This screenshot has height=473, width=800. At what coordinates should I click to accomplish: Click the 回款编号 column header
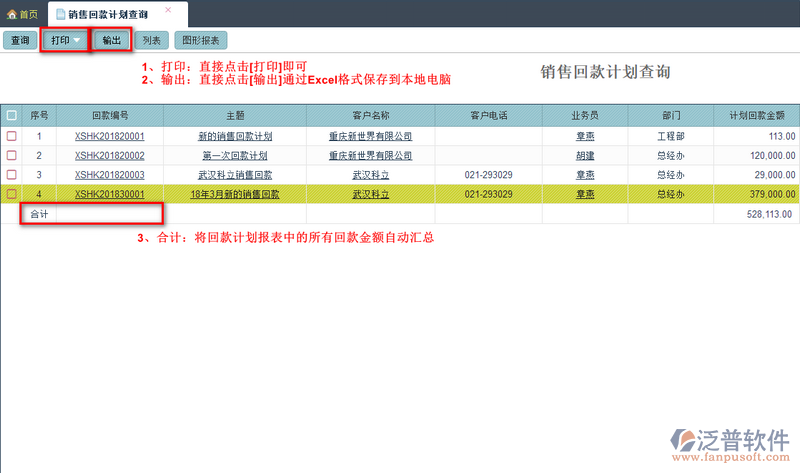click(109, 116)
